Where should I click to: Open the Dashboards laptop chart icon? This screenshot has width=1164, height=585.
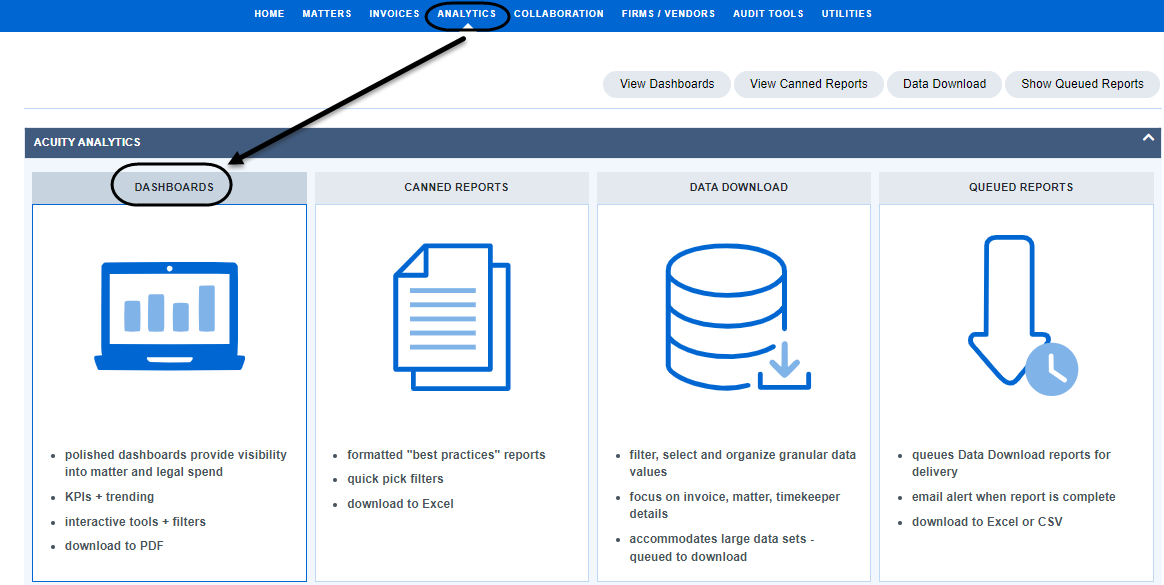click(169, 316)
